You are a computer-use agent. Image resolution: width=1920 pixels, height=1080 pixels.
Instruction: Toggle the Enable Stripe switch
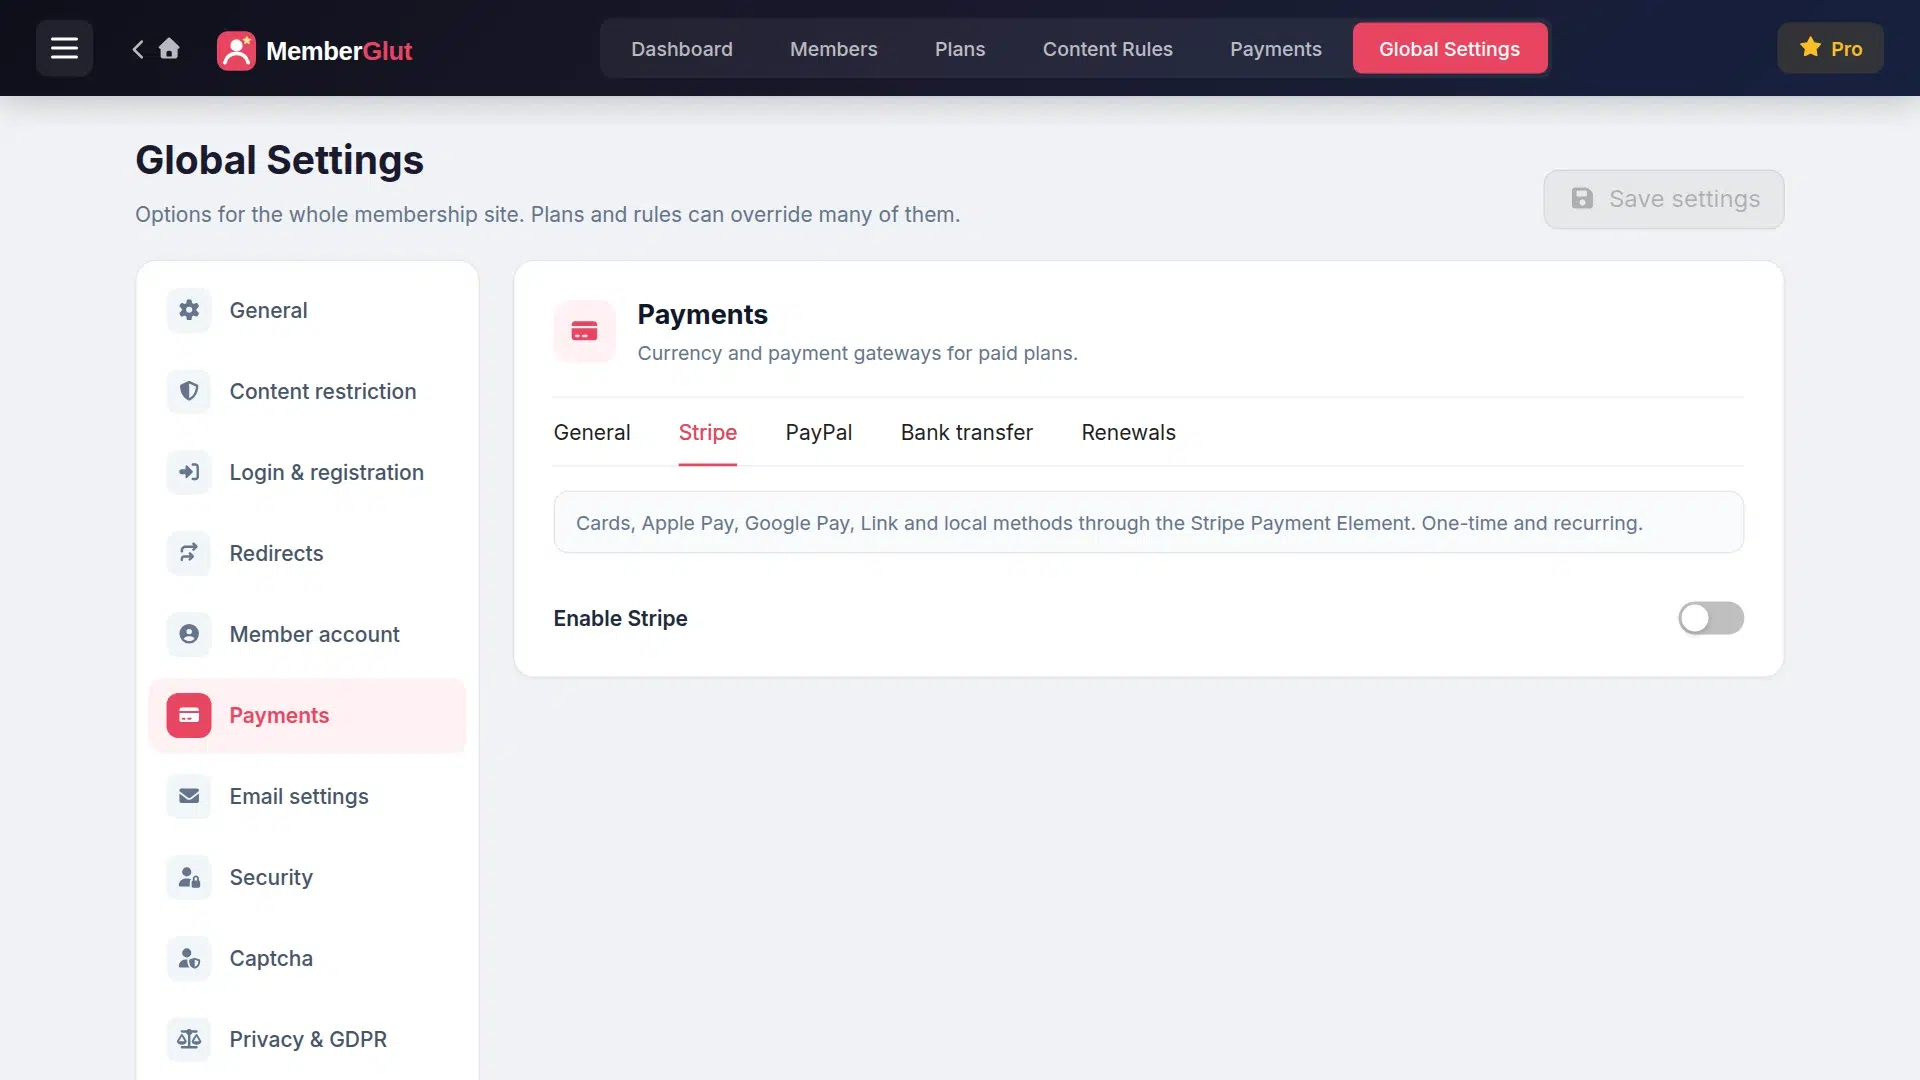[1710, 618]
